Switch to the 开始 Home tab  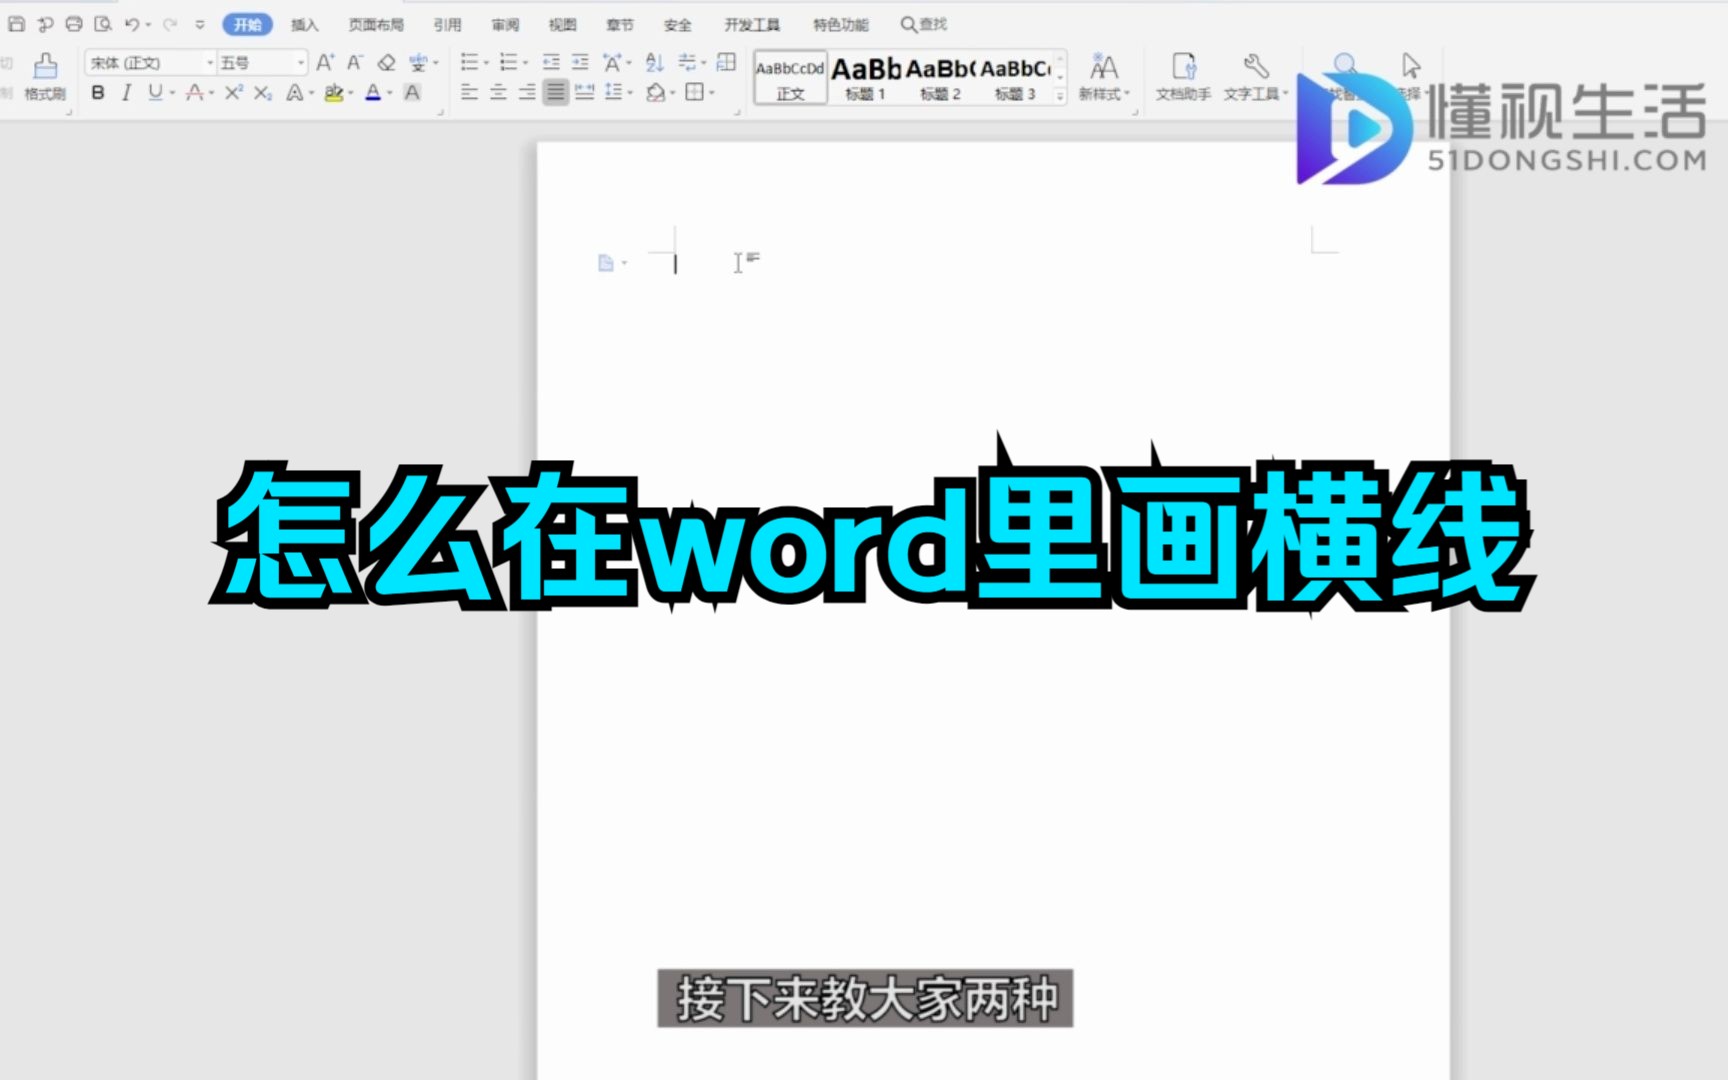(247, 24)
